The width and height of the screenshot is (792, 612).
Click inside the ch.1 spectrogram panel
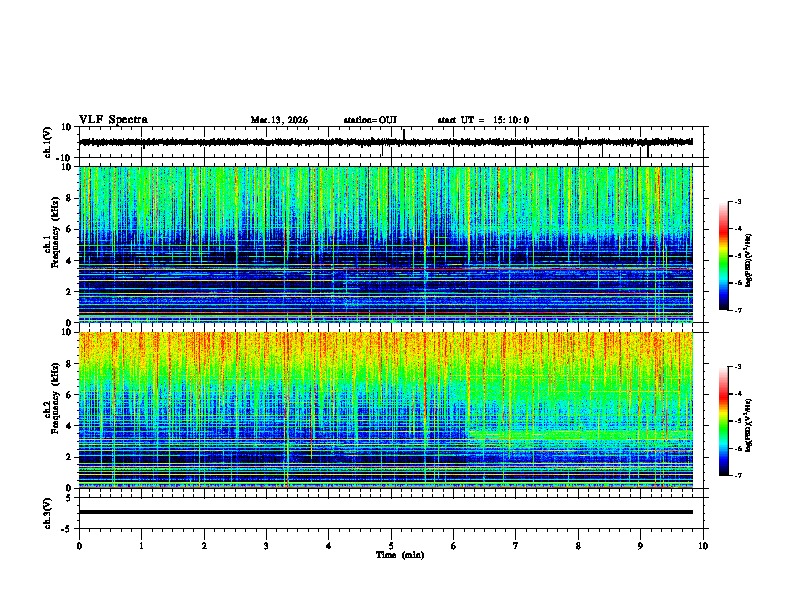pos(386,244)
